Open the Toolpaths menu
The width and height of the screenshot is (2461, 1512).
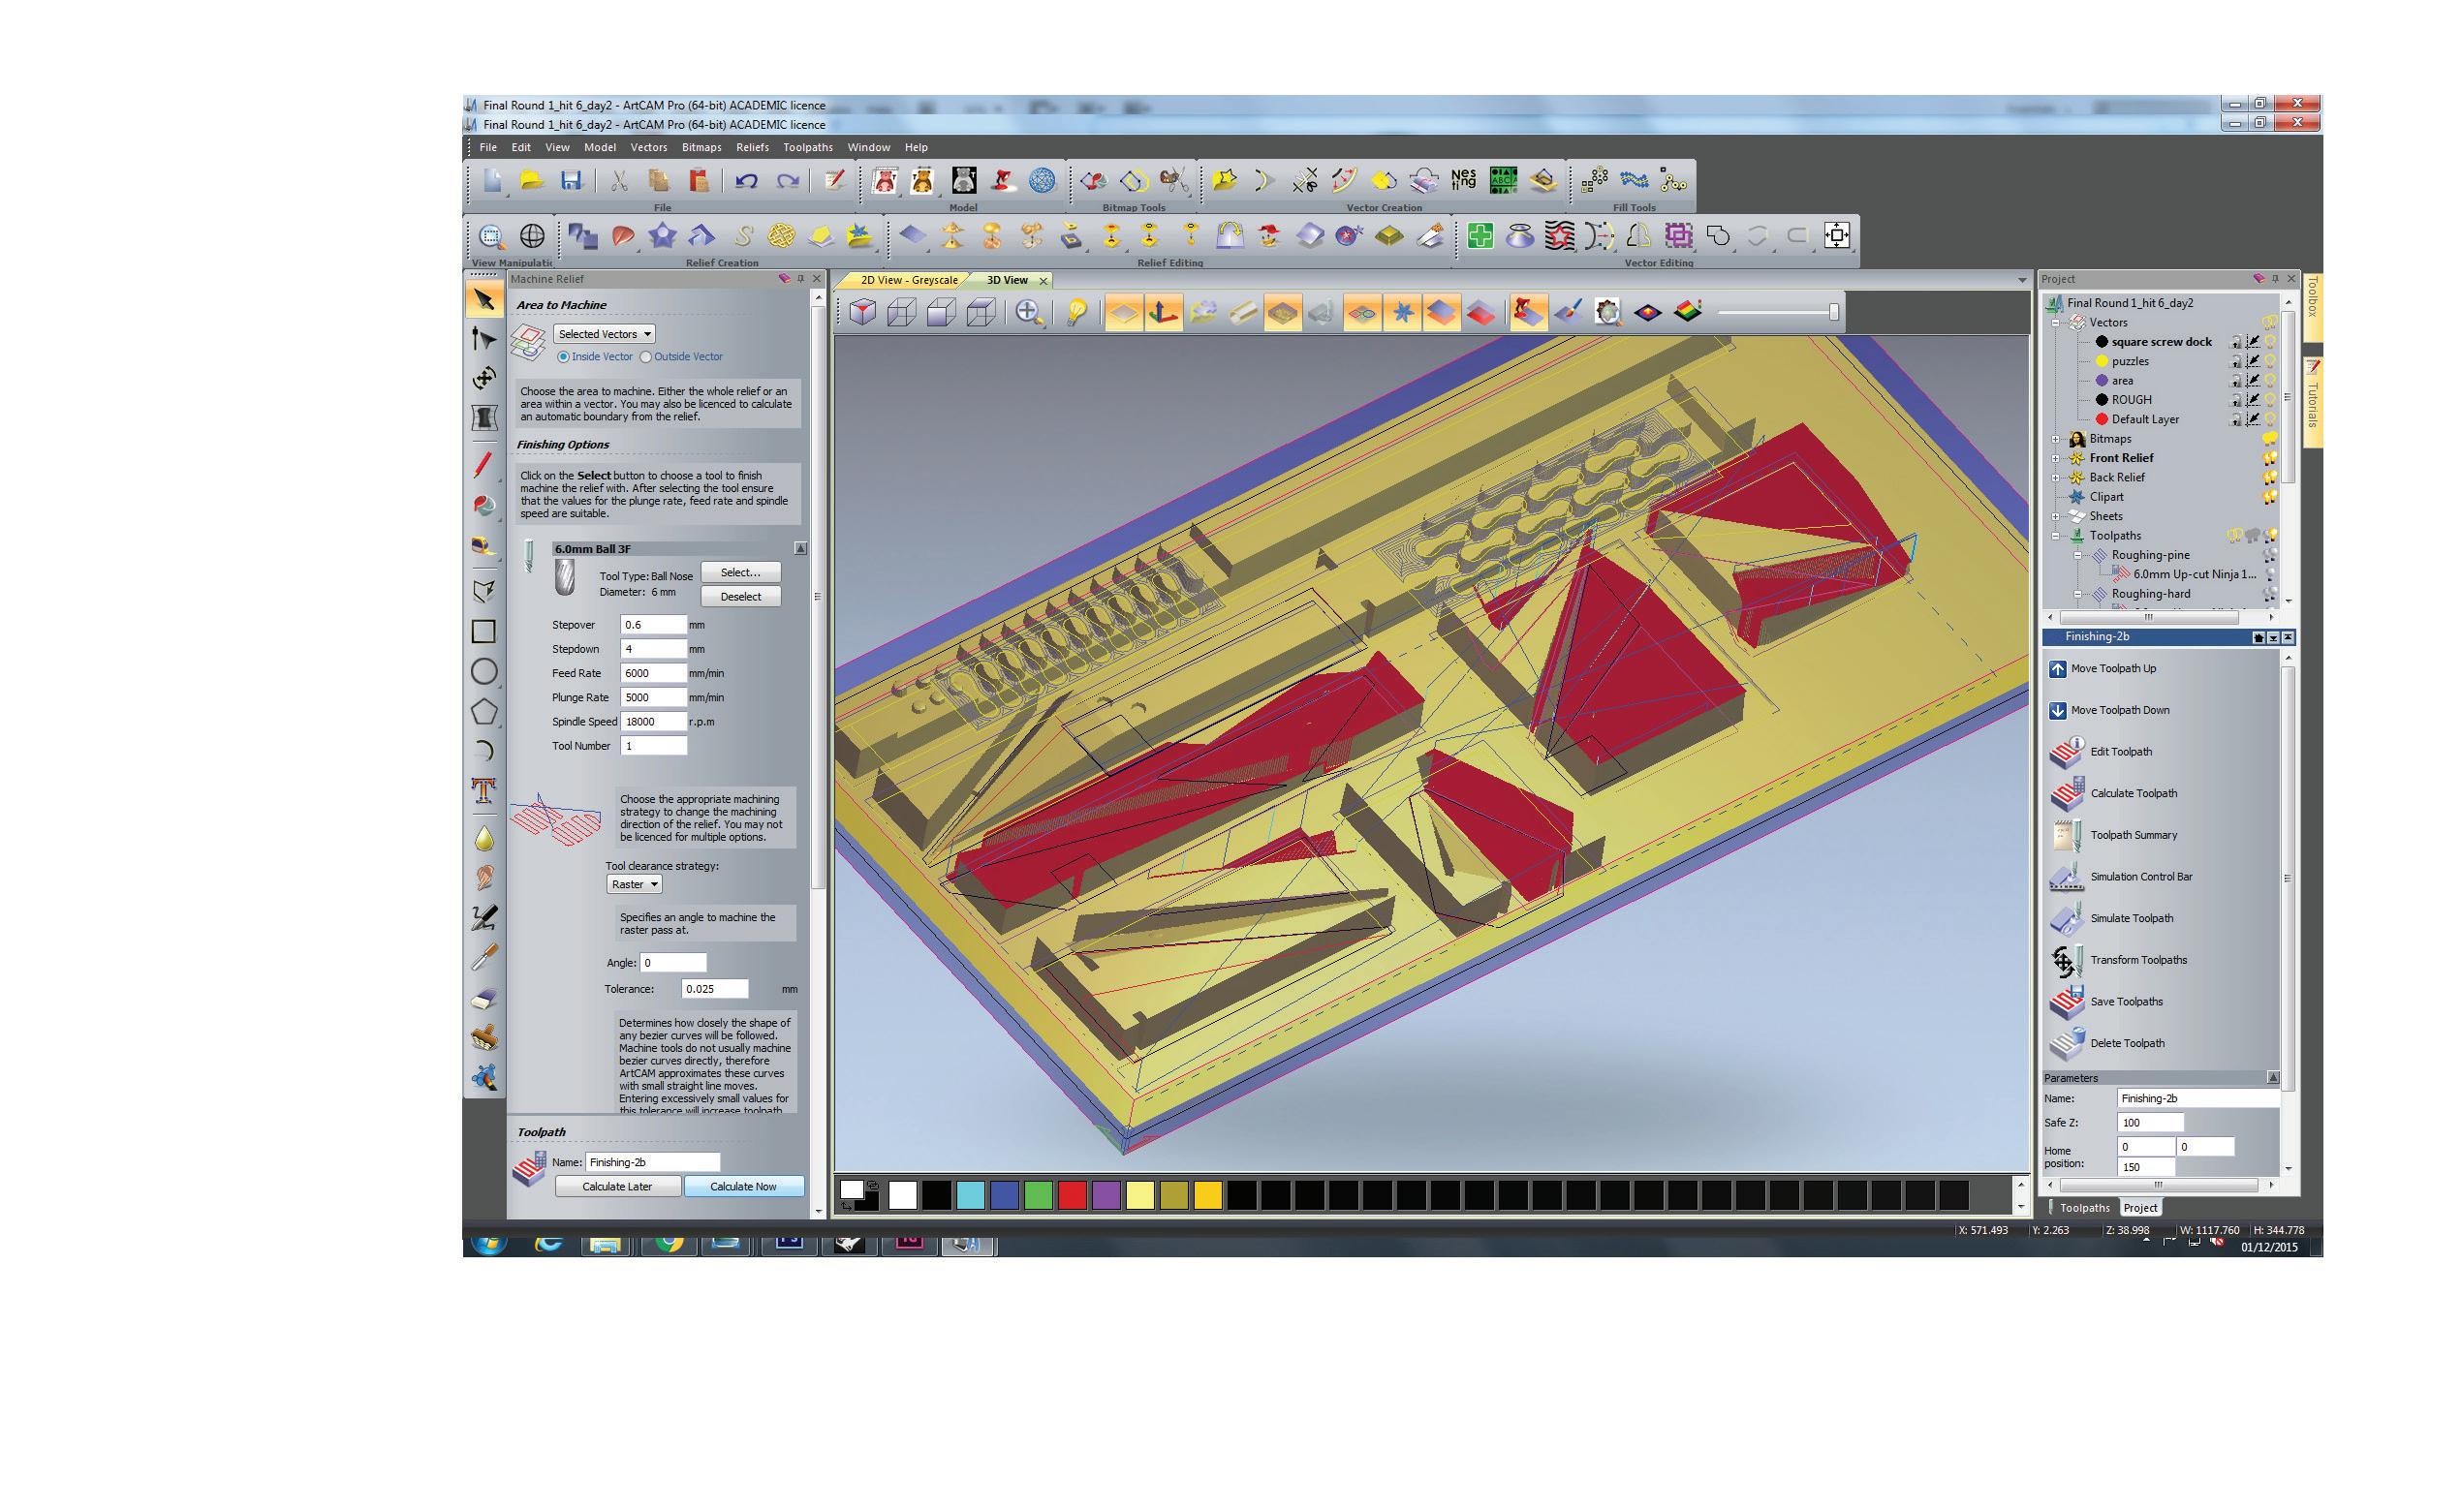click(808, 147)
